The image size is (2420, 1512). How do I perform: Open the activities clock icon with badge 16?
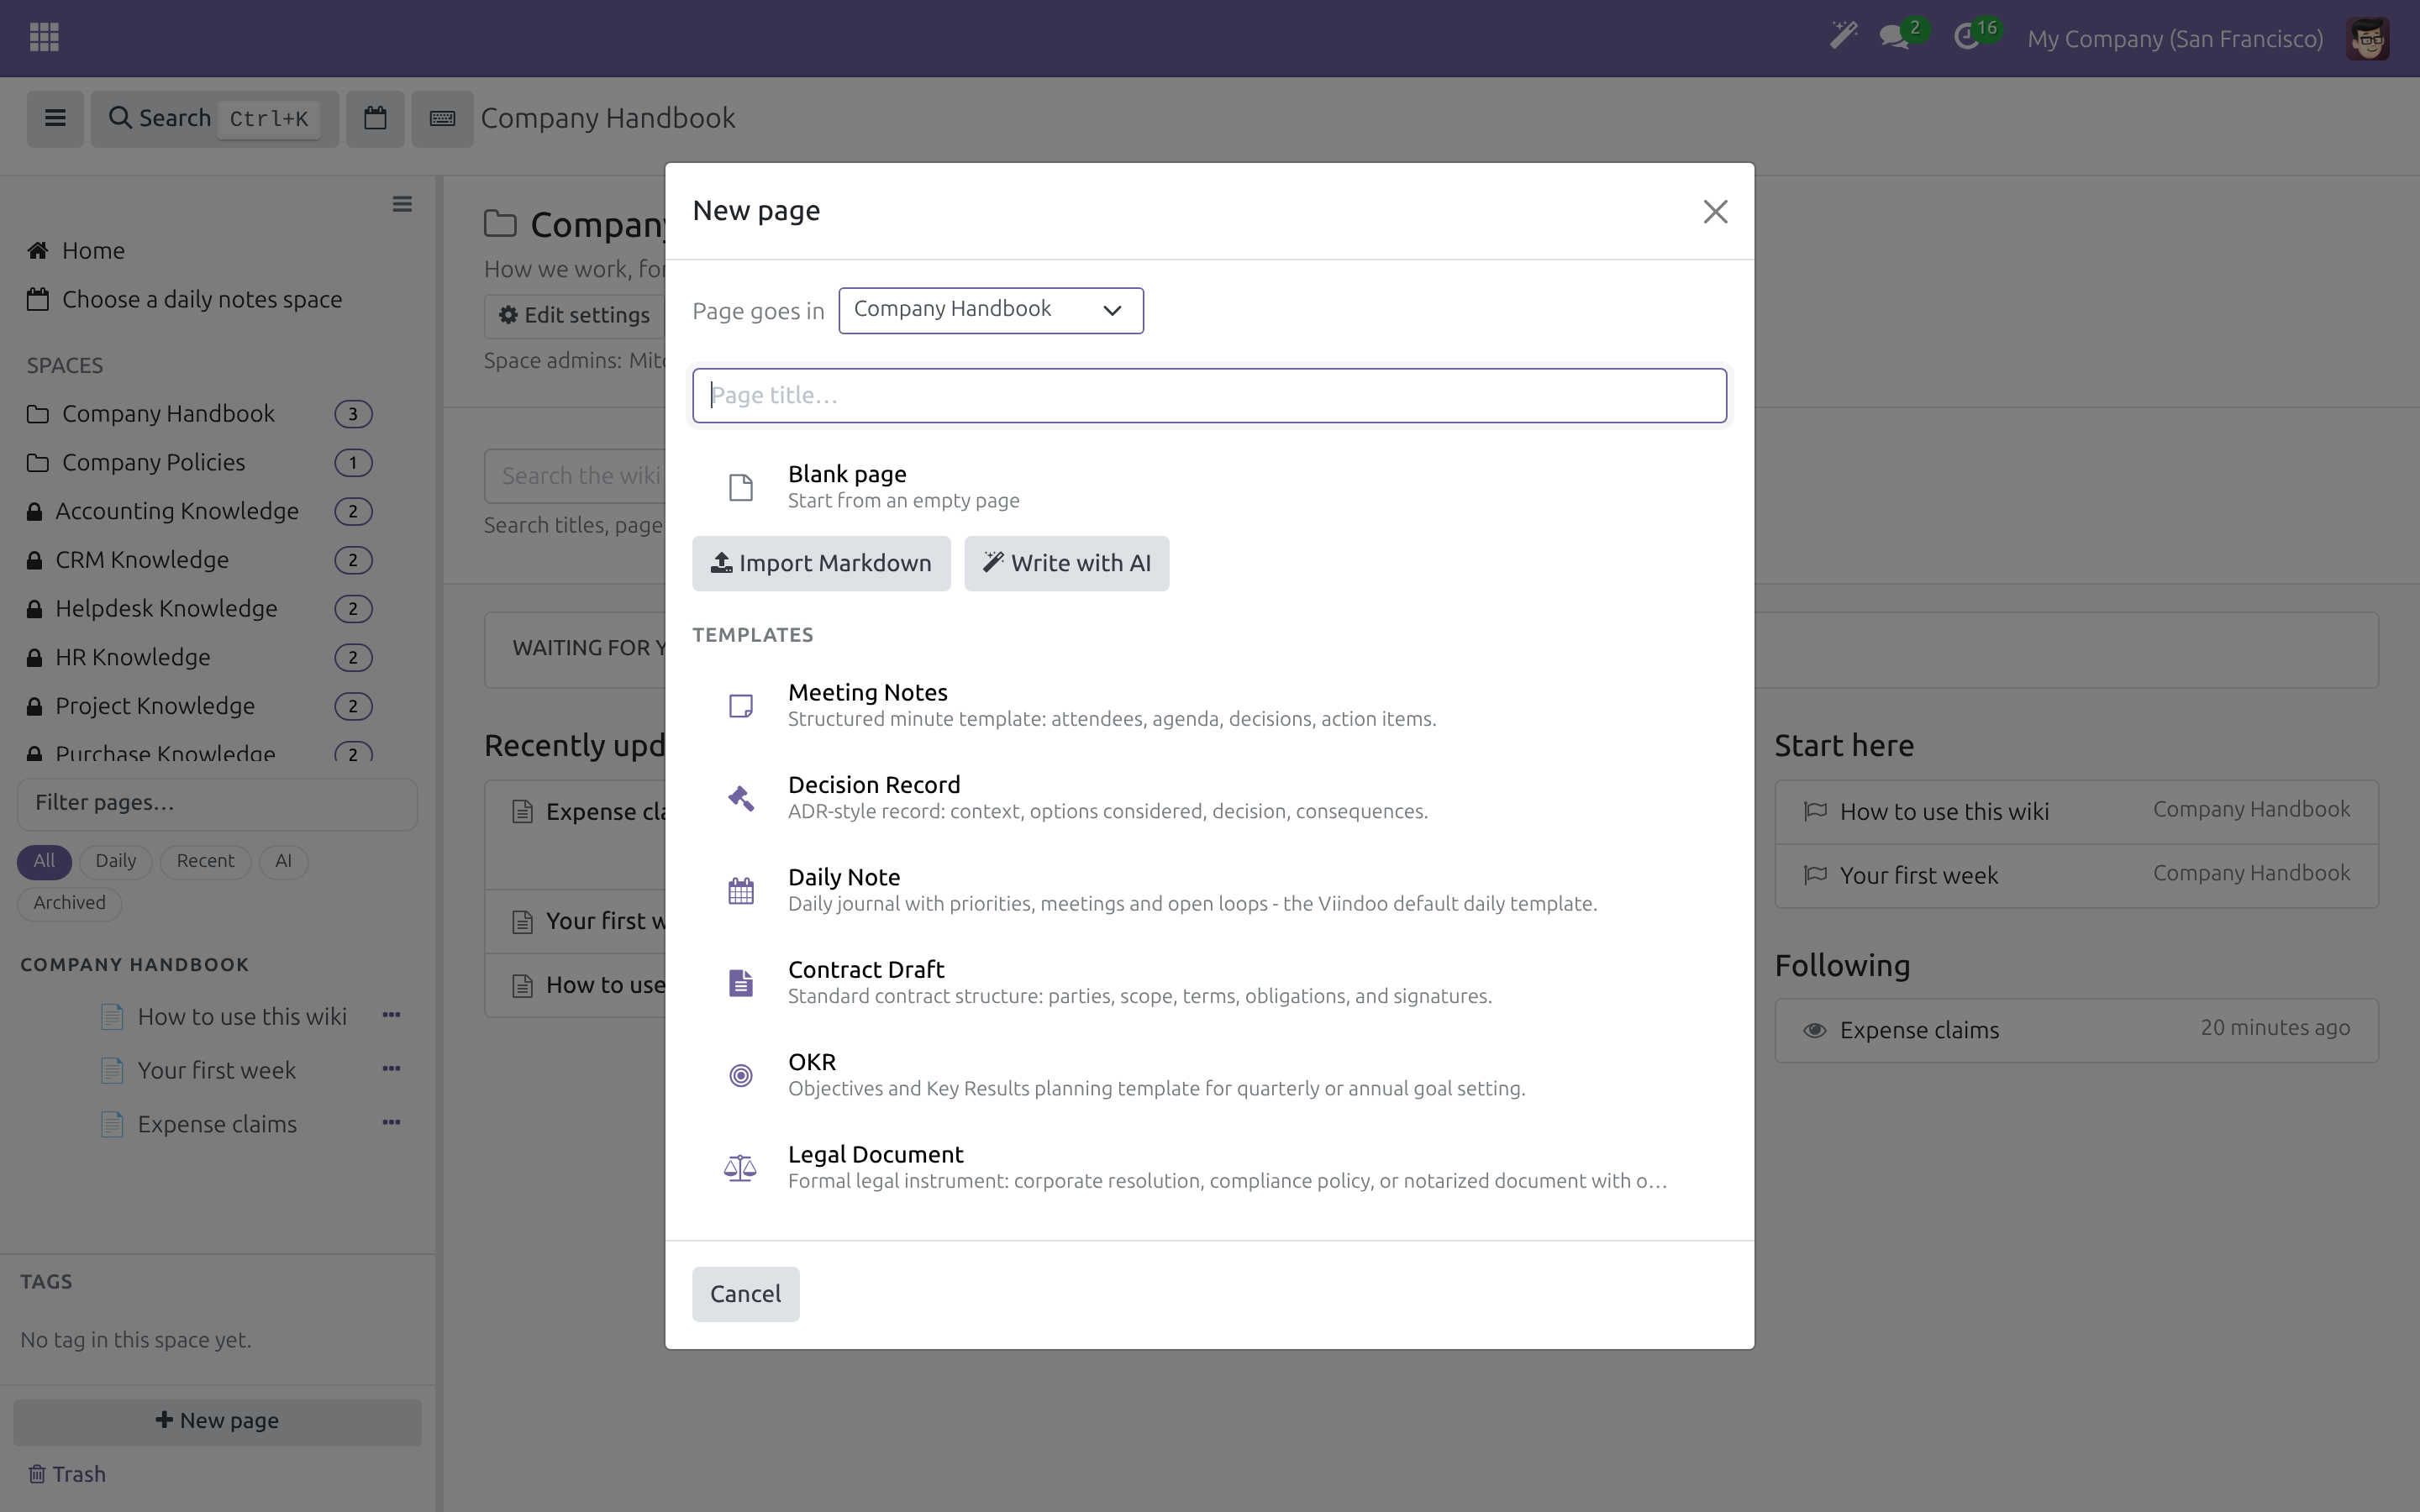1976,37
